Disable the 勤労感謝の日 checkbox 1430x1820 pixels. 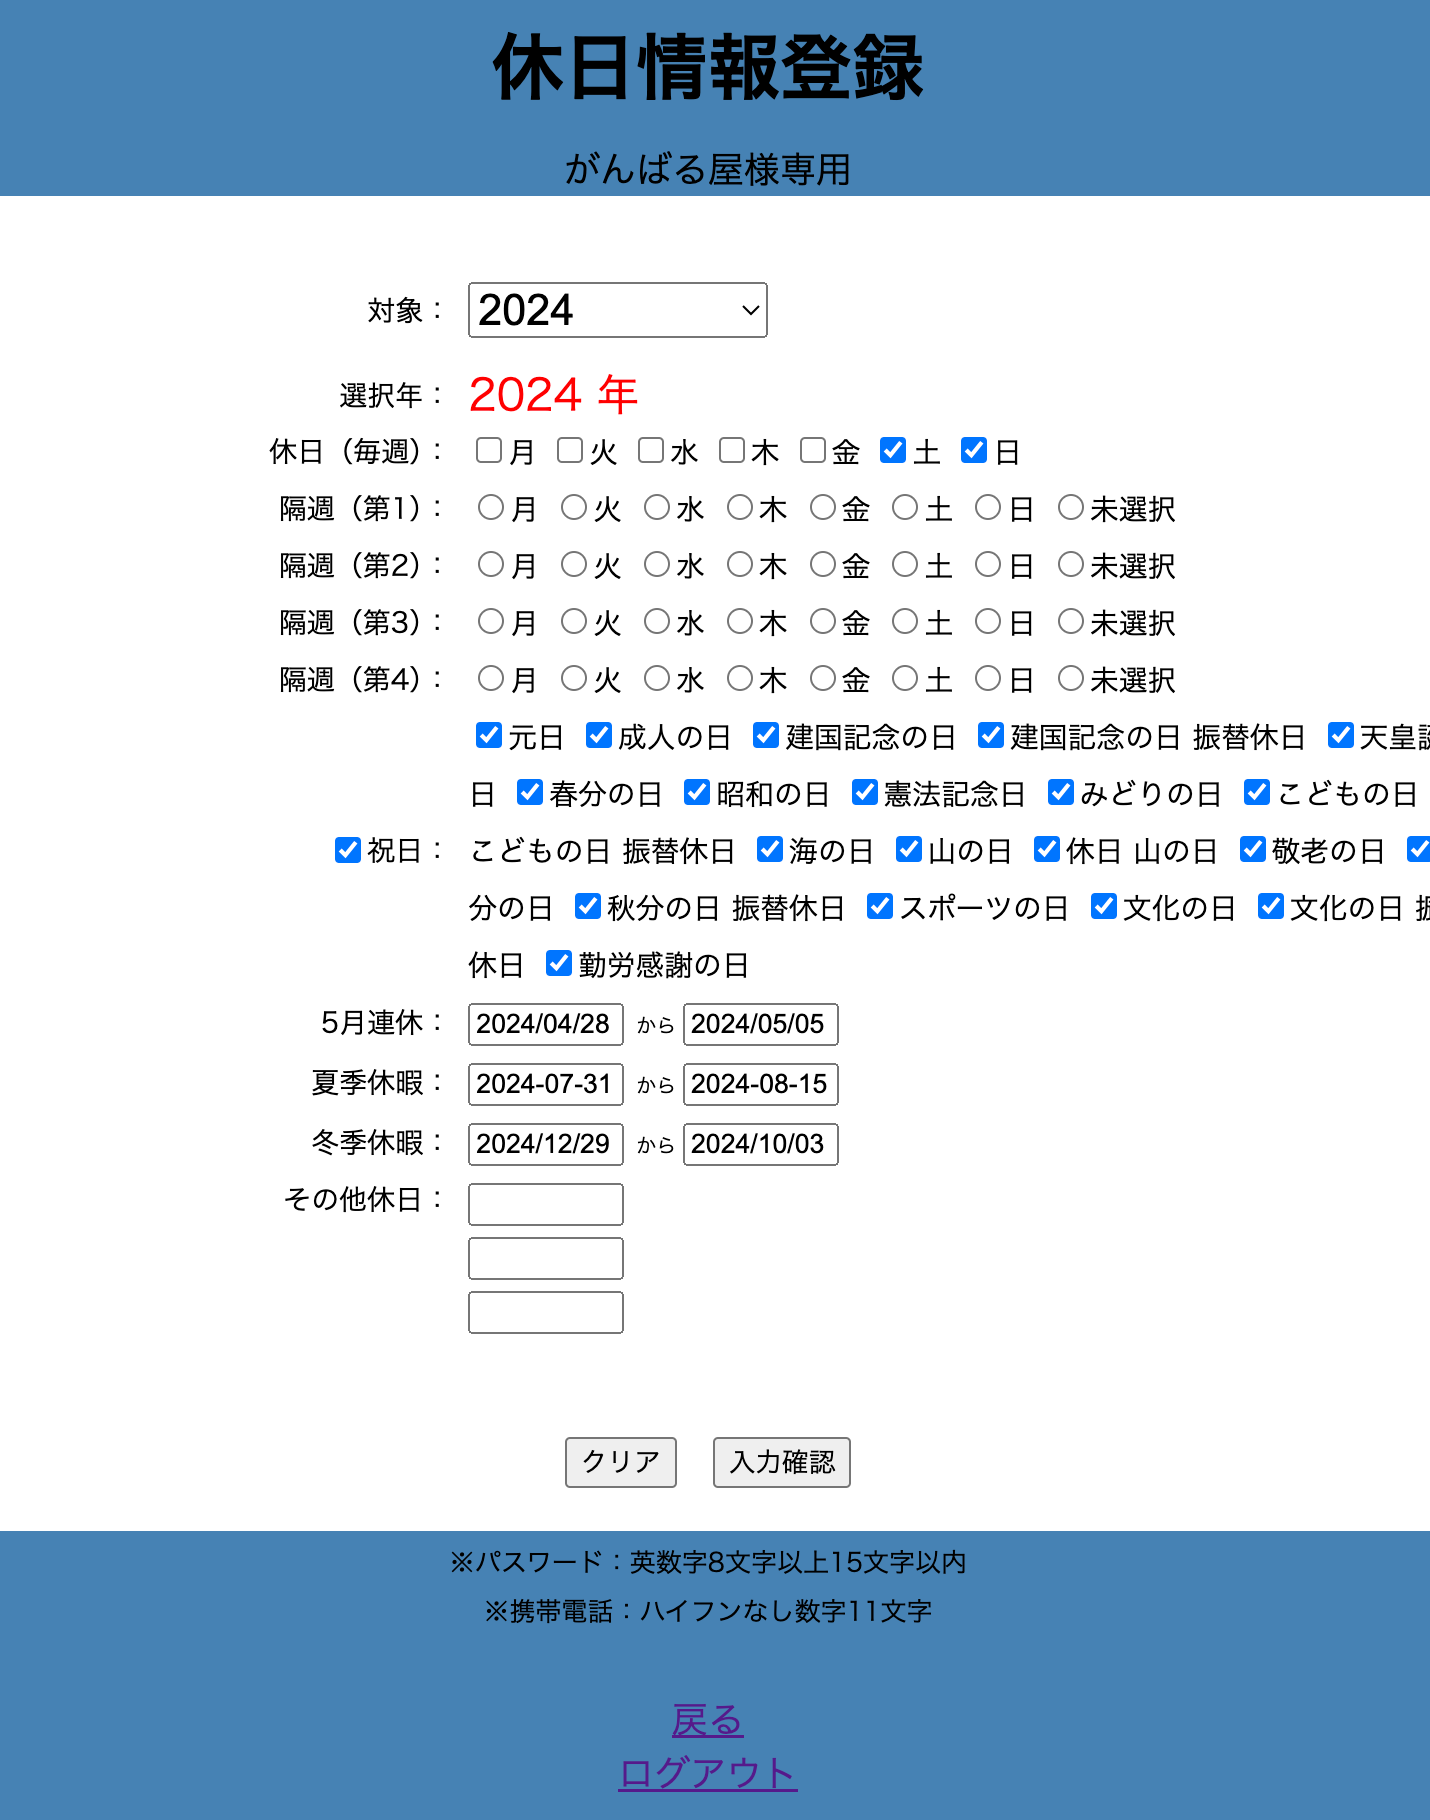pyautogui.click(x=559, y=964)
